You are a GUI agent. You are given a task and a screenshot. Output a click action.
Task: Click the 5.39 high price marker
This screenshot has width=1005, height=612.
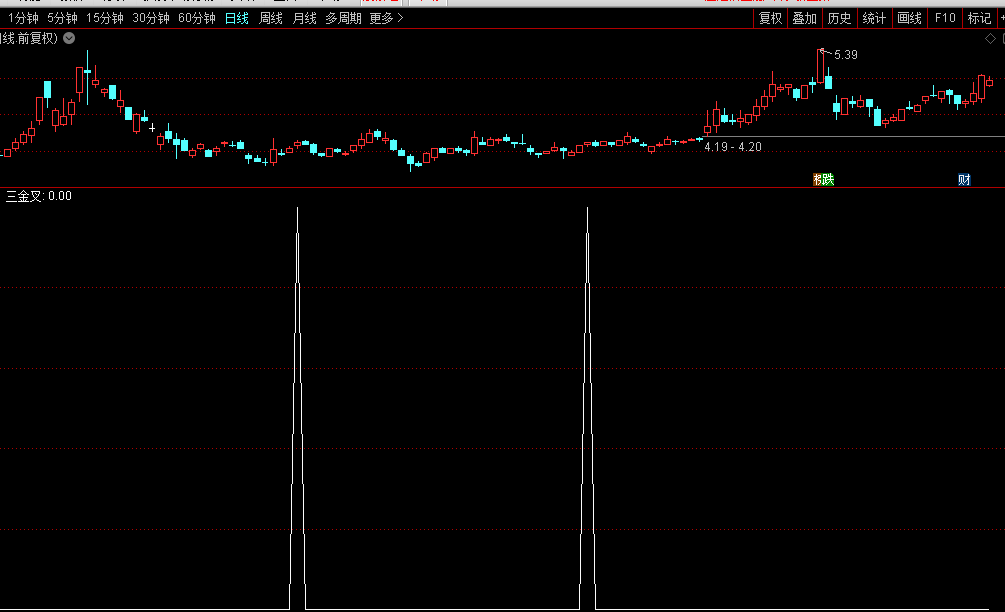845,55
